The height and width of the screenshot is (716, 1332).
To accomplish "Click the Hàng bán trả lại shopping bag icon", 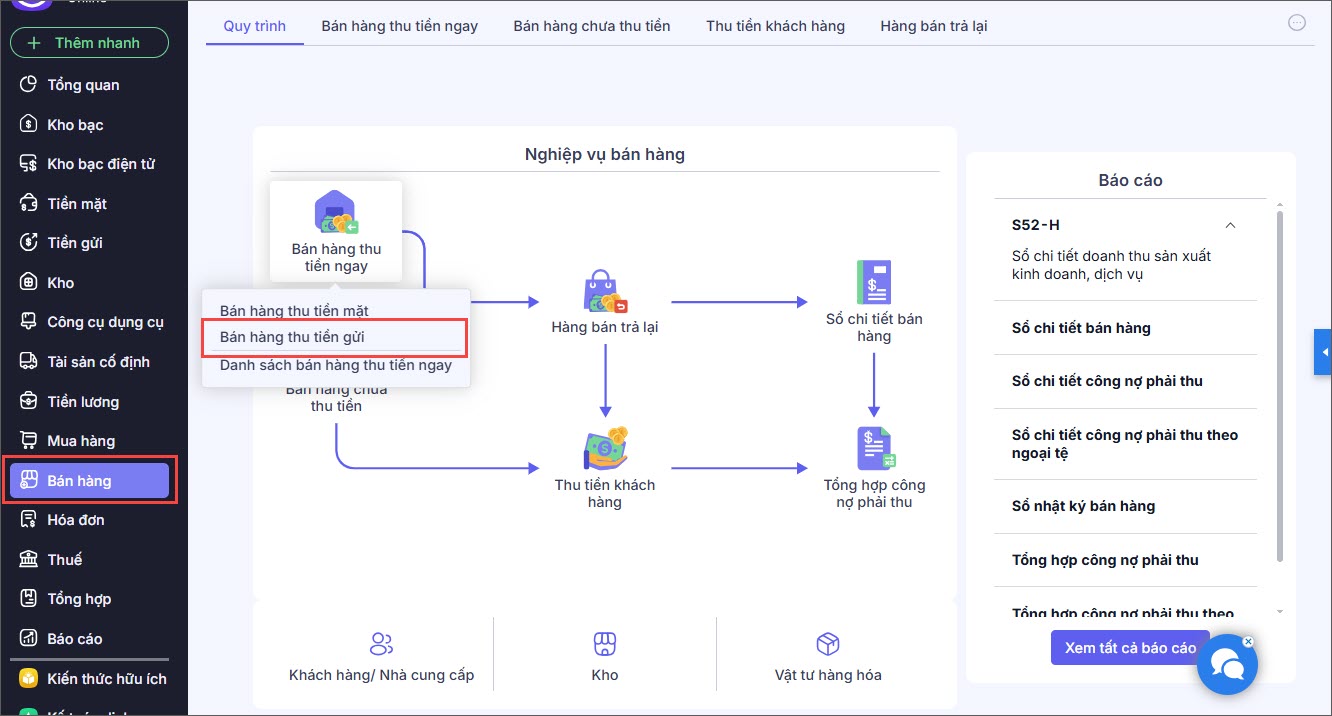I will [x=605, y=291].
